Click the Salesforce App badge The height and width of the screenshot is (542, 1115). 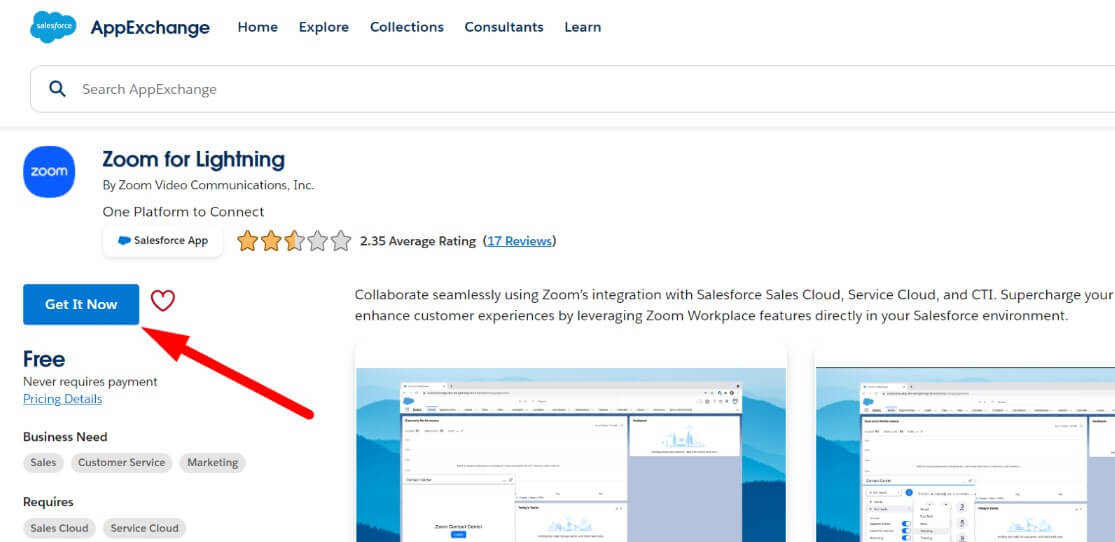click(x=163, y=241)
